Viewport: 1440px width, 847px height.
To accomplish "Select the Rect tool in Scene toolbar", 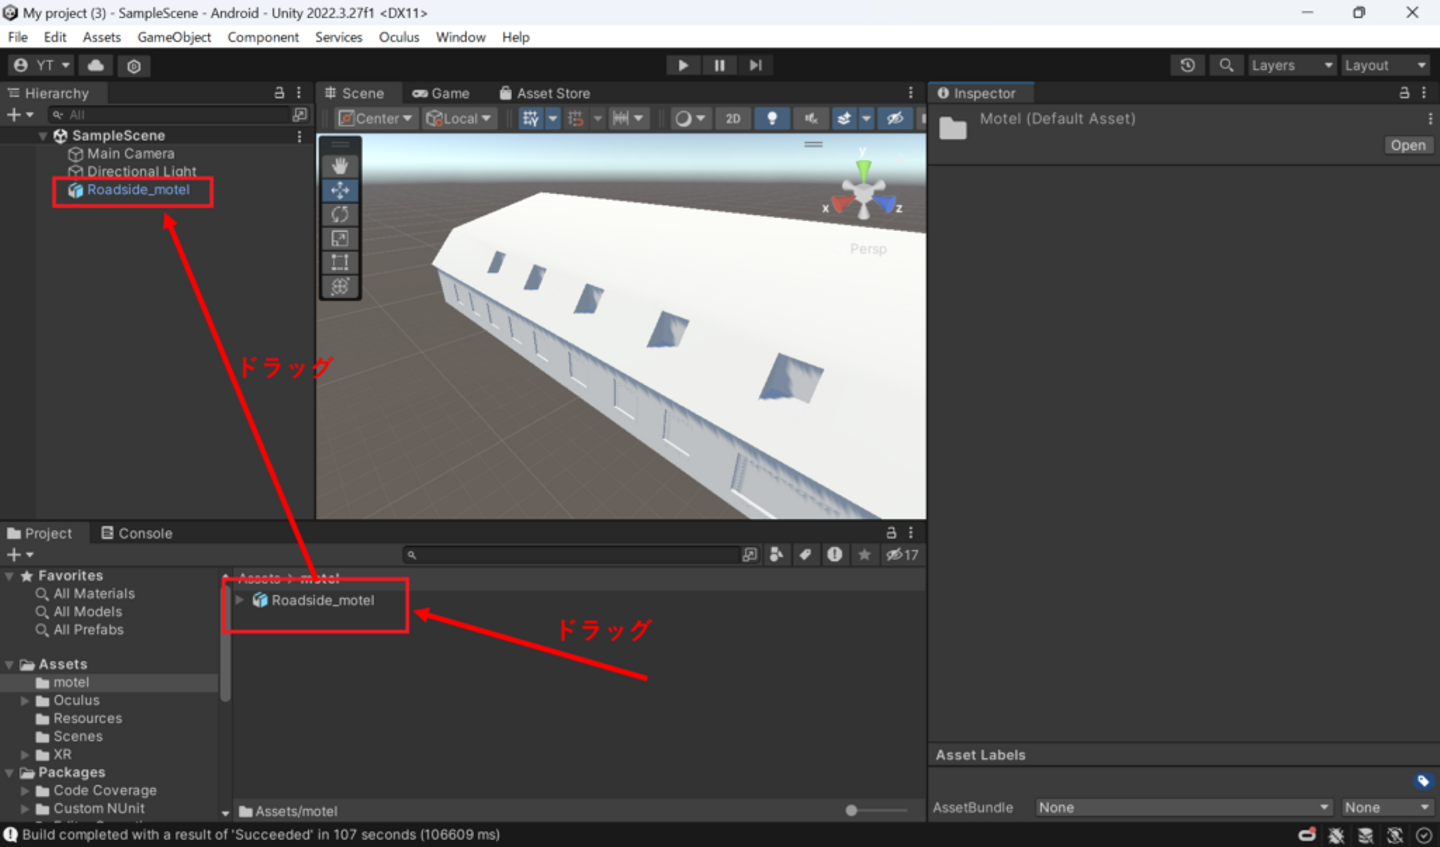I will pyautogui.click(x=340, y=262).
